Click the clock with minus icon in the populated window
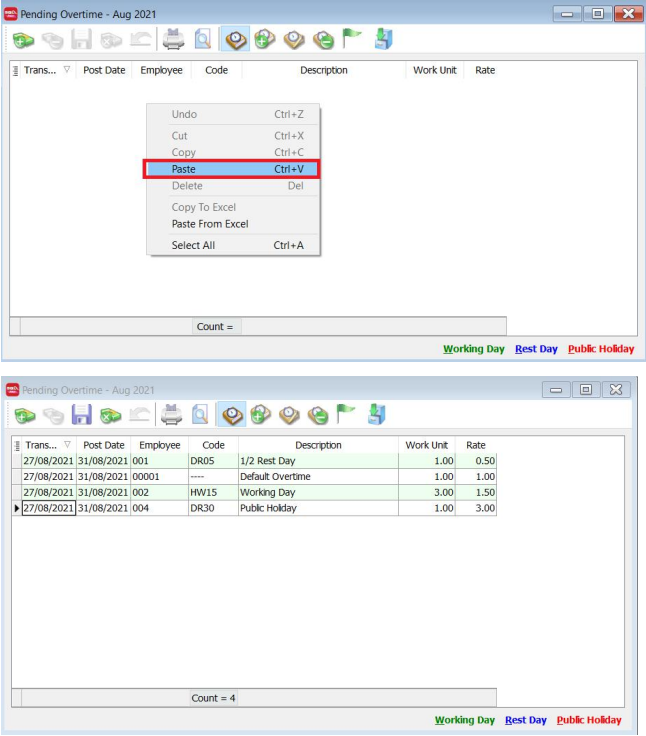 (x=319, y=414)
